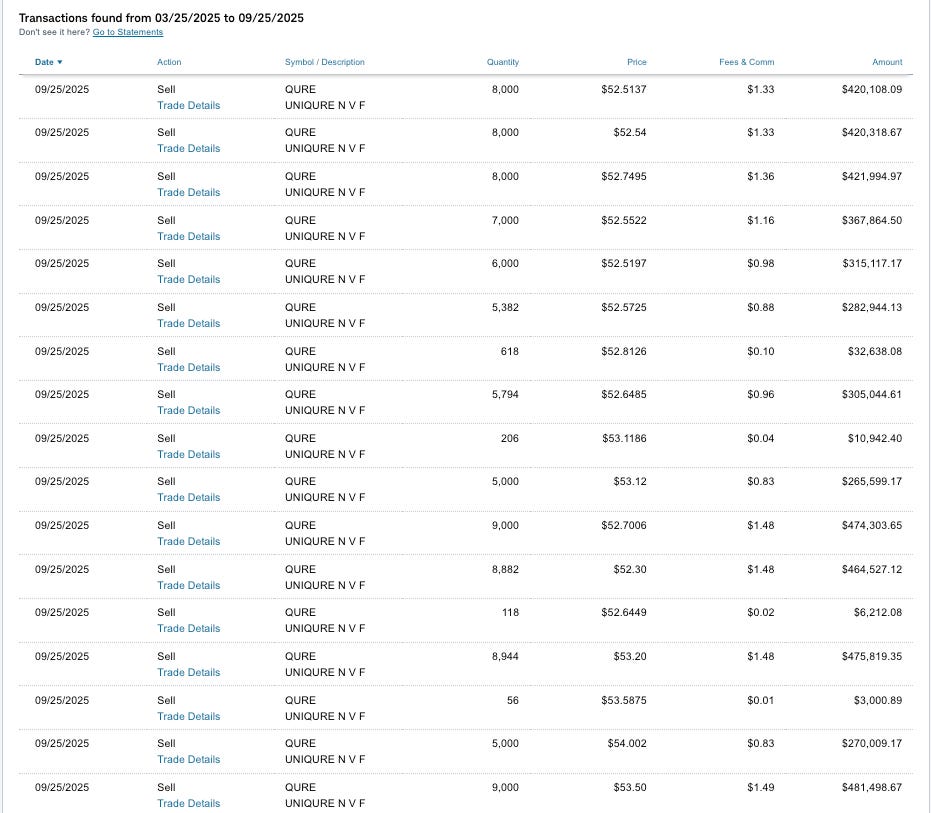931x813 pixels.
Task: Select the fee $1.36
Action: 761,176
